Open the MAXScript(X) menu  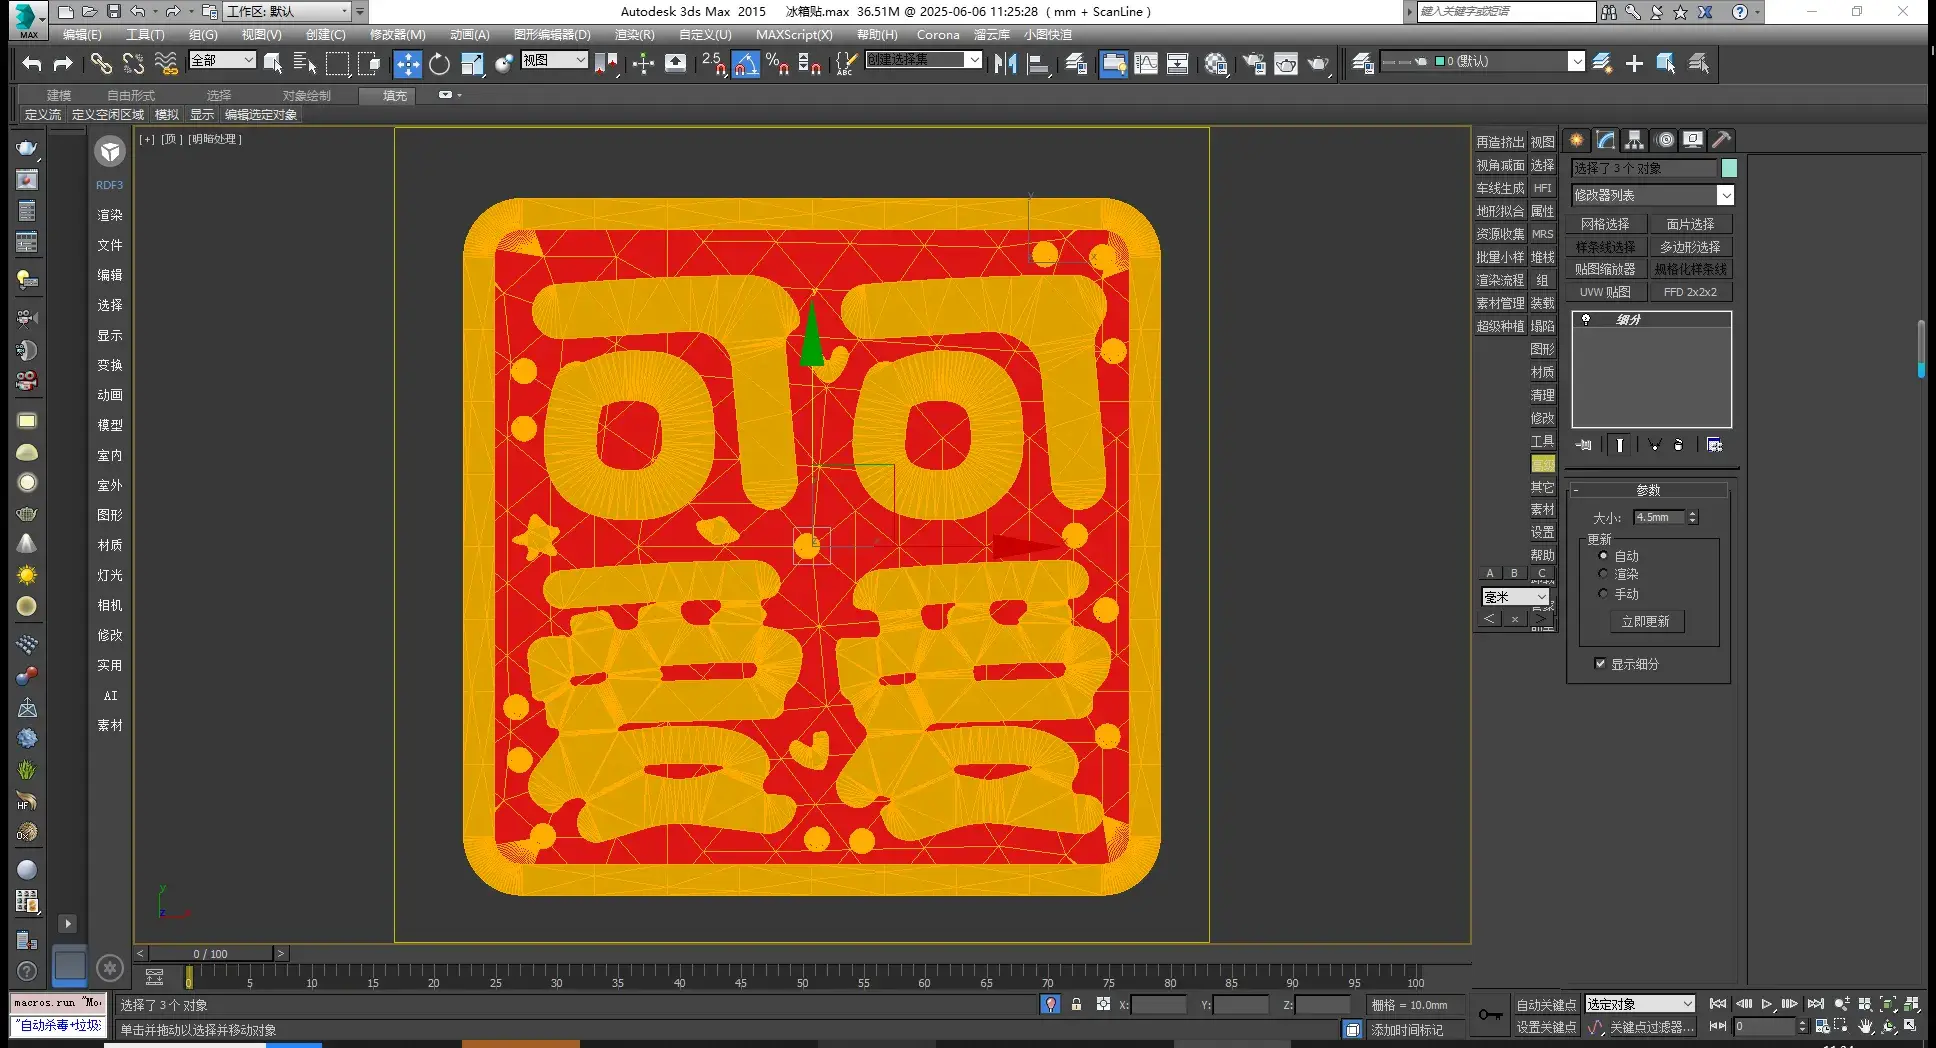coord(794,34)
